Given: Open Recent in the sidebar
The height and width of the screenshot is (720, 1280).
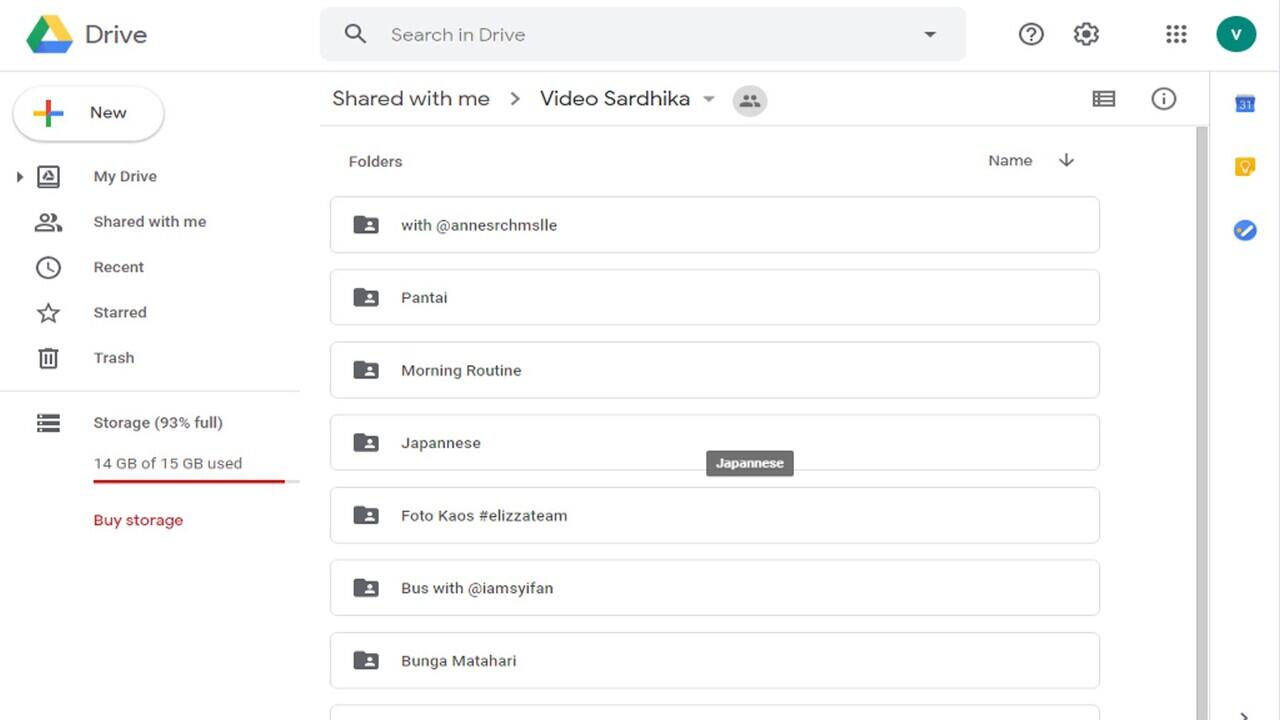Looking at the screenshot, I should pyautogui.click(x=119, y=267).
